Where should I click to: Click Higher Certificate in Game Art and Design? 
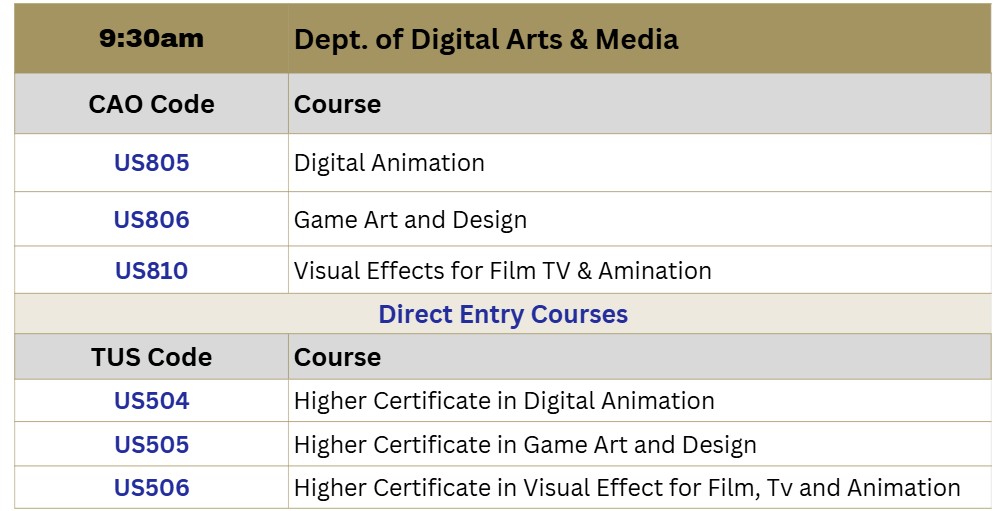click(x=525, y=445)
